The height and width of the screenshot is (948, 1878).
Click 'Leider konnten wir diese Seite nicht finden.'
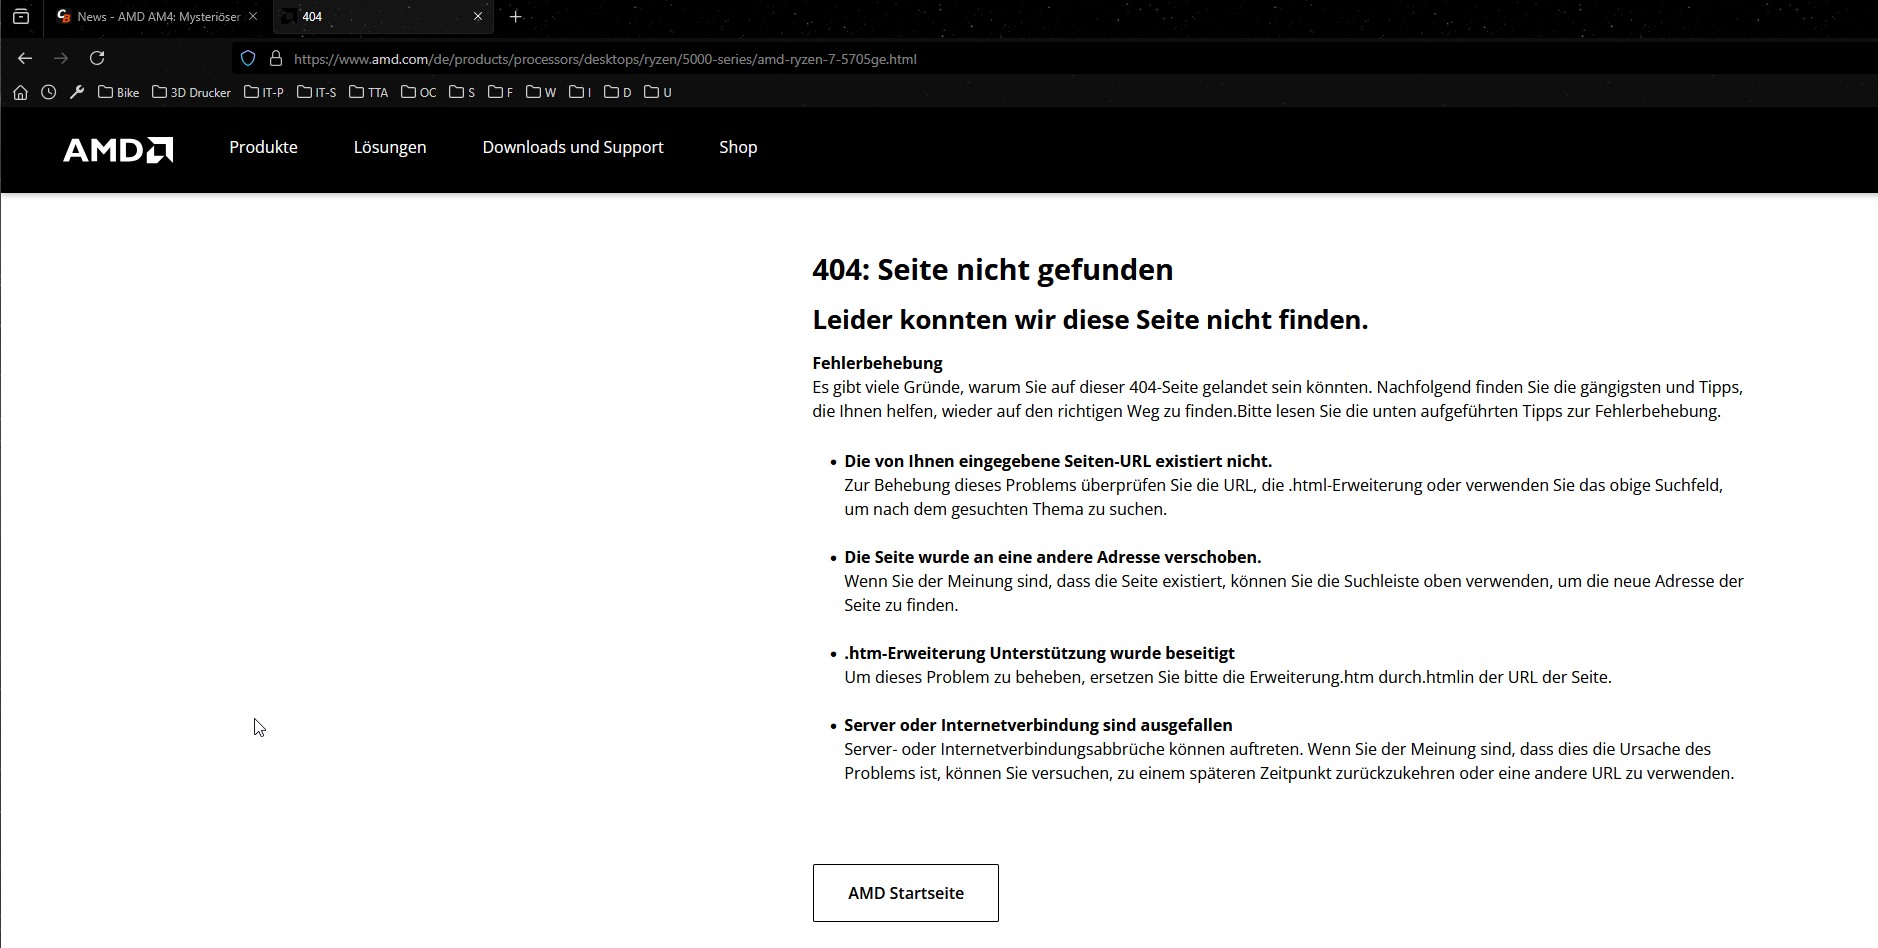tap(1090, 320)
